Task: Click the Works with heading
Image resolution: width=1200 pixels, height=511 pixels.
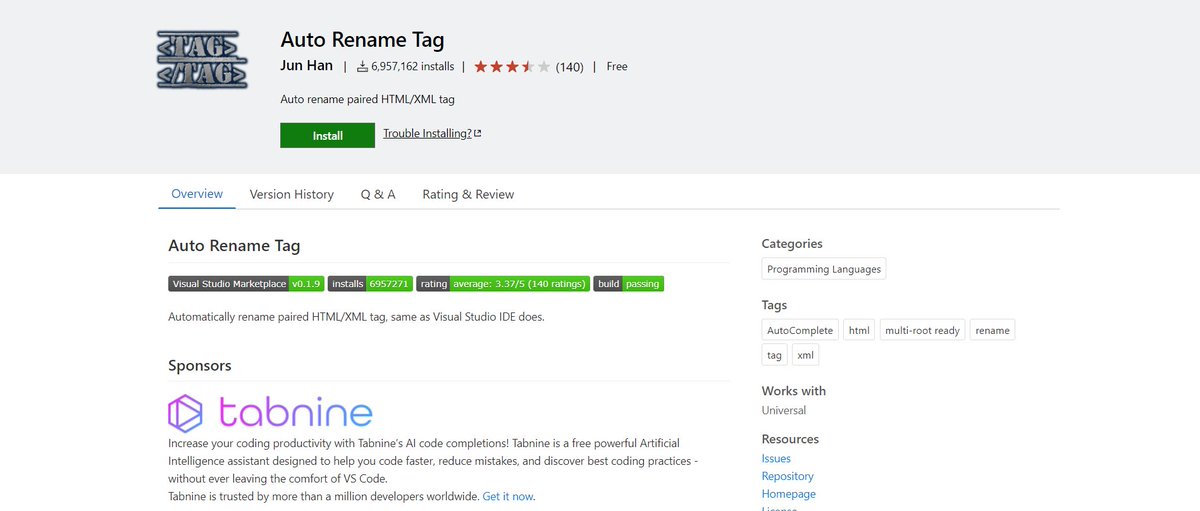Action: [794, 391]
